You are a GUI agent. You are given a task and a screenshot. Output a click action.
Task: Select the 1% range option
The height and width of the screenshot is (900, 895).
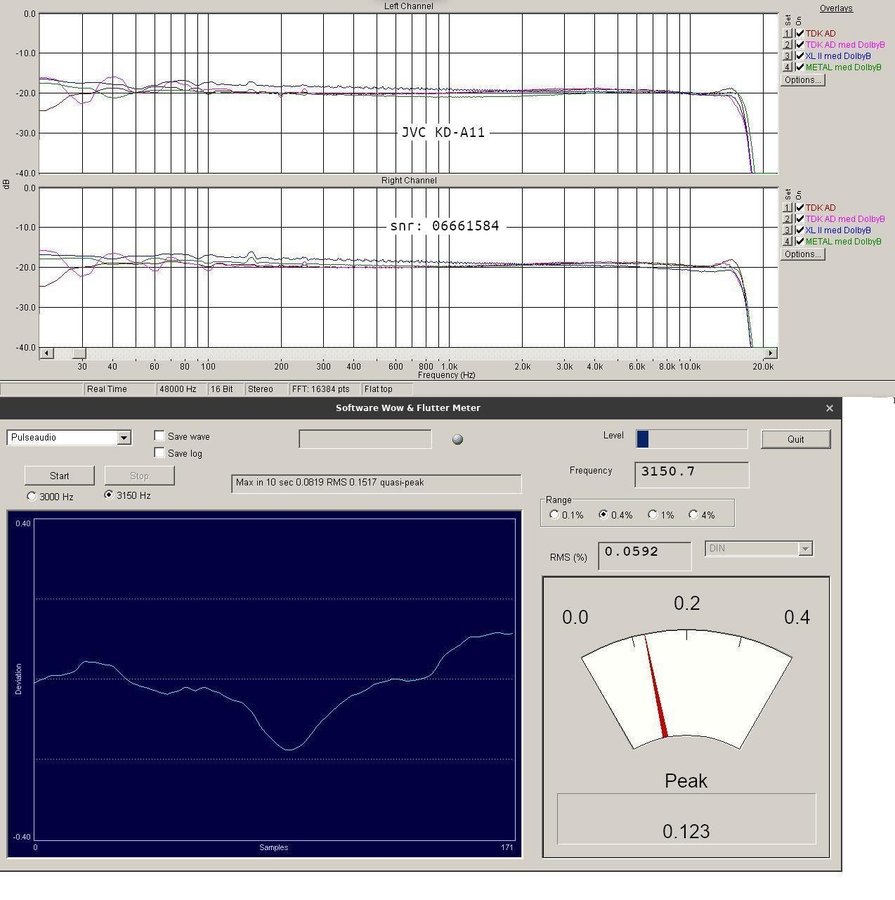tap(653, 515)
